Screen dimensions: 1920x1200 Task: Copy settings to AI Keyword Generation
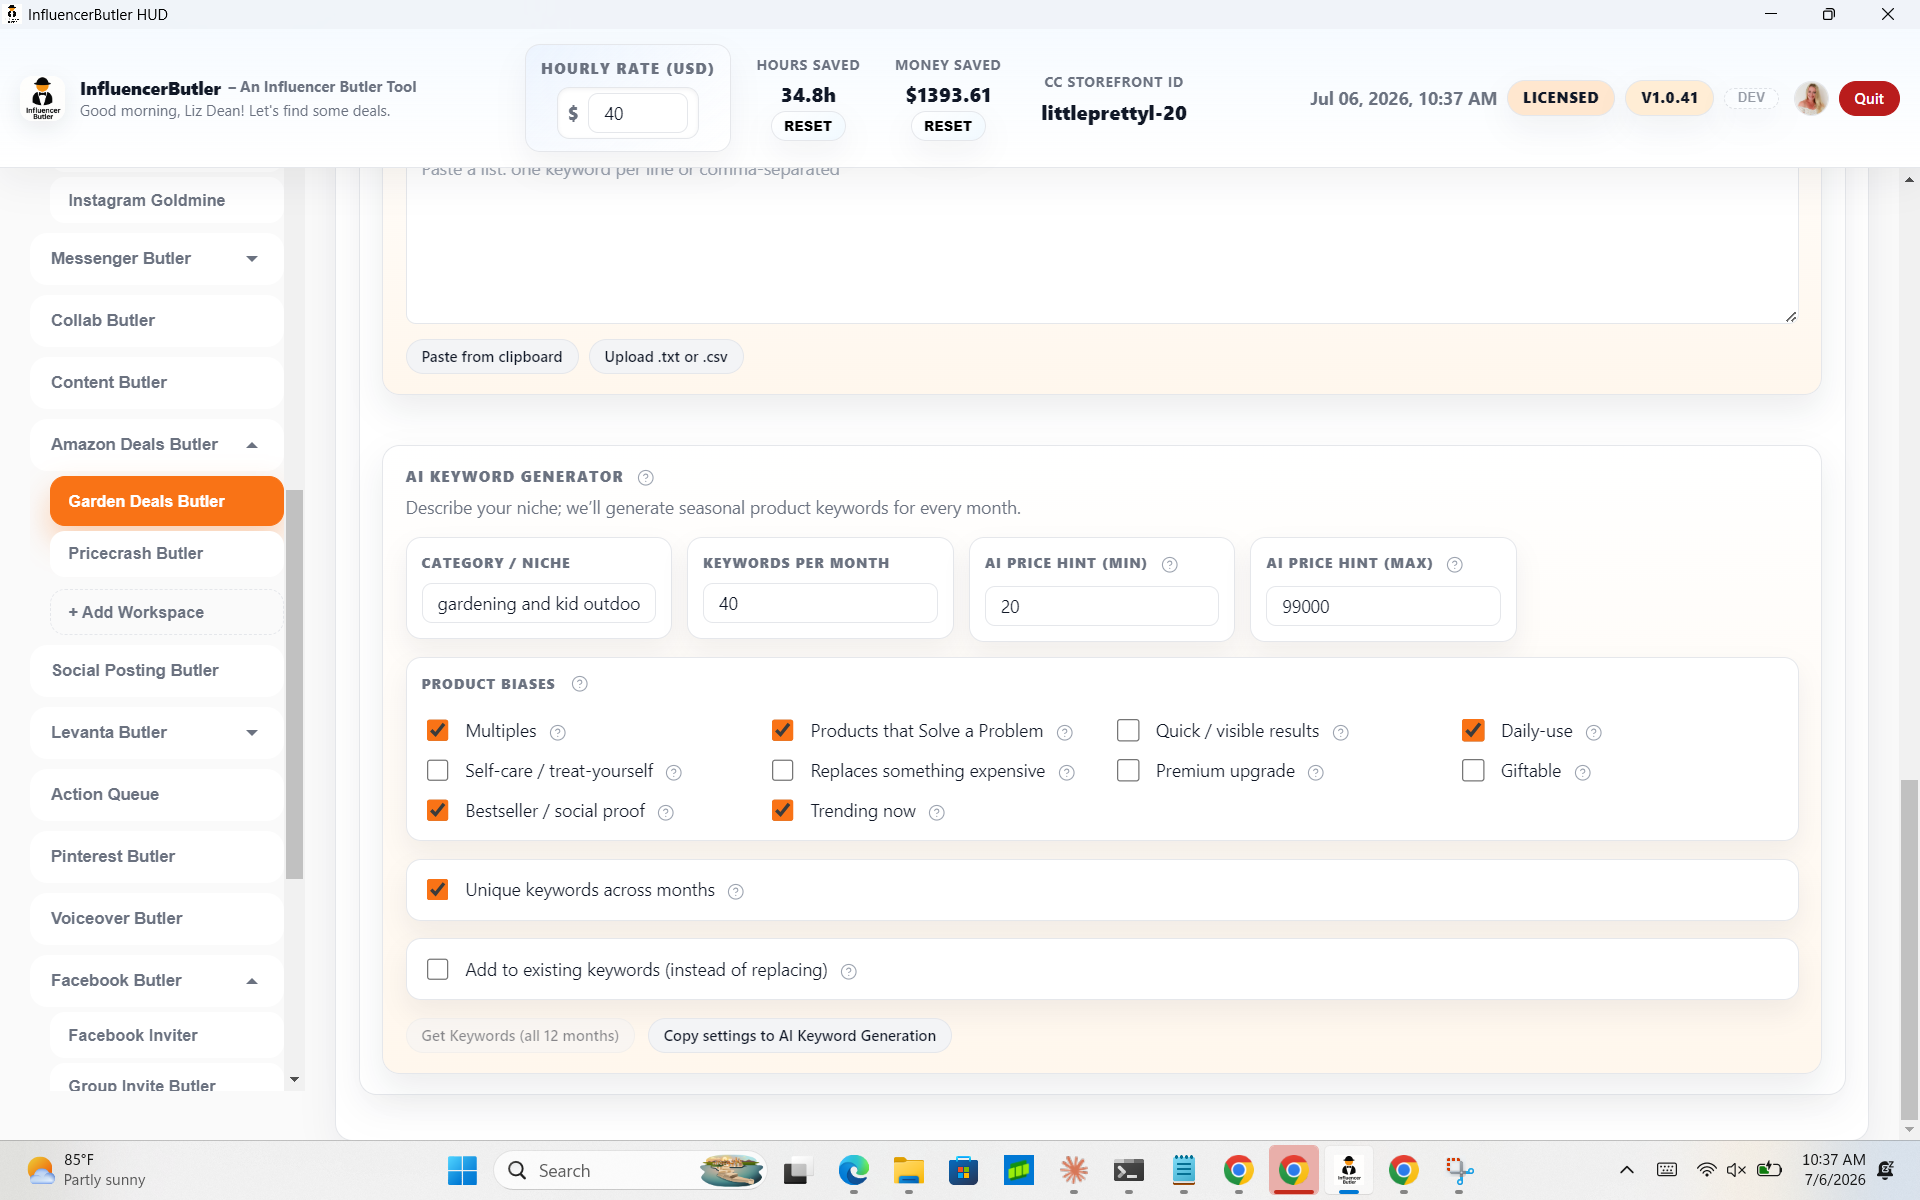click(800, 1036)
